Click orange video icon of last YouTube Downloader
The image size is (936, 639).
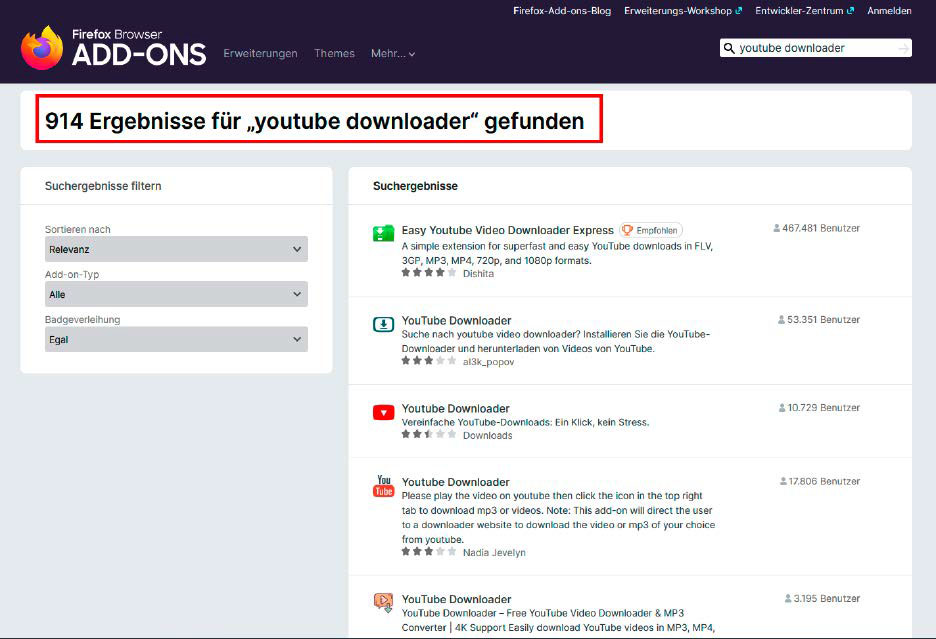pos(383,603)
